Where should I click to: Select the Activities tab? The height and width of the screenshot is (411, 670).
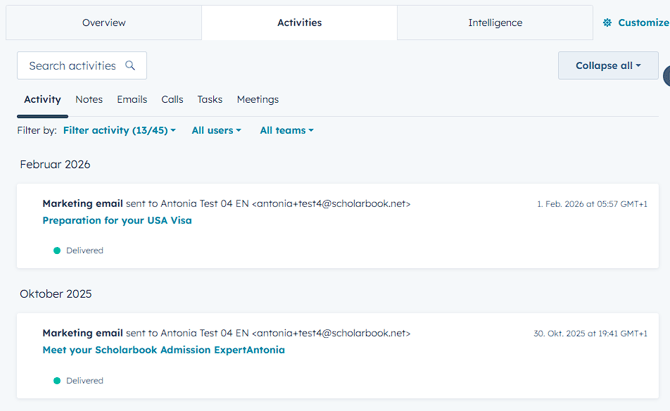(300, 23)
